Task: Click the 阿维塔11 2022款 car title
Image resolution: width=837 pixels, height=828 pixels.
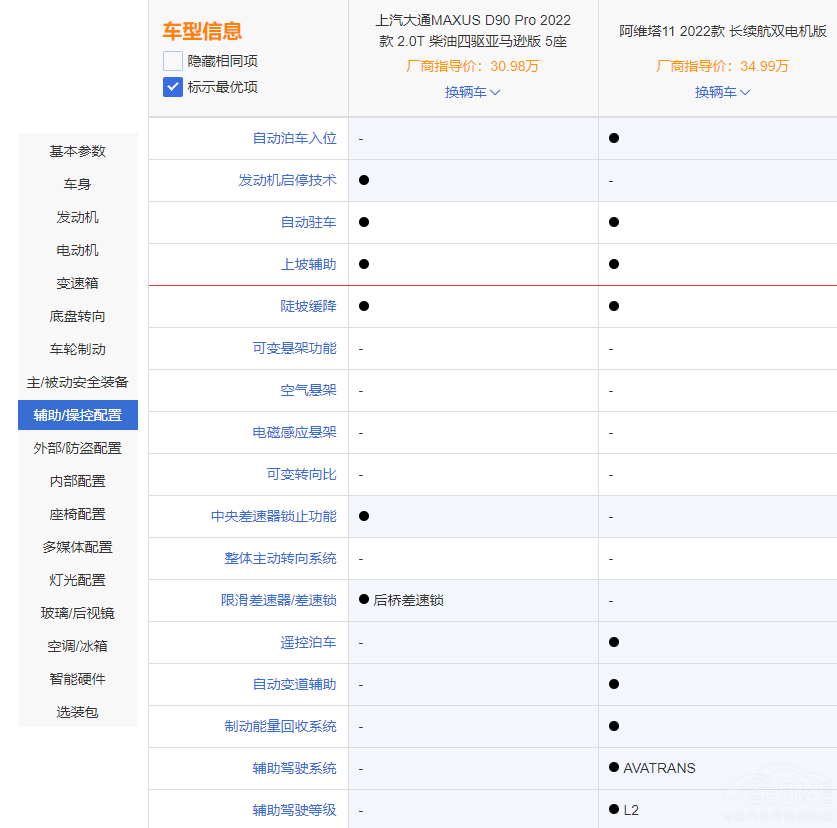Action: coord(722,31)
